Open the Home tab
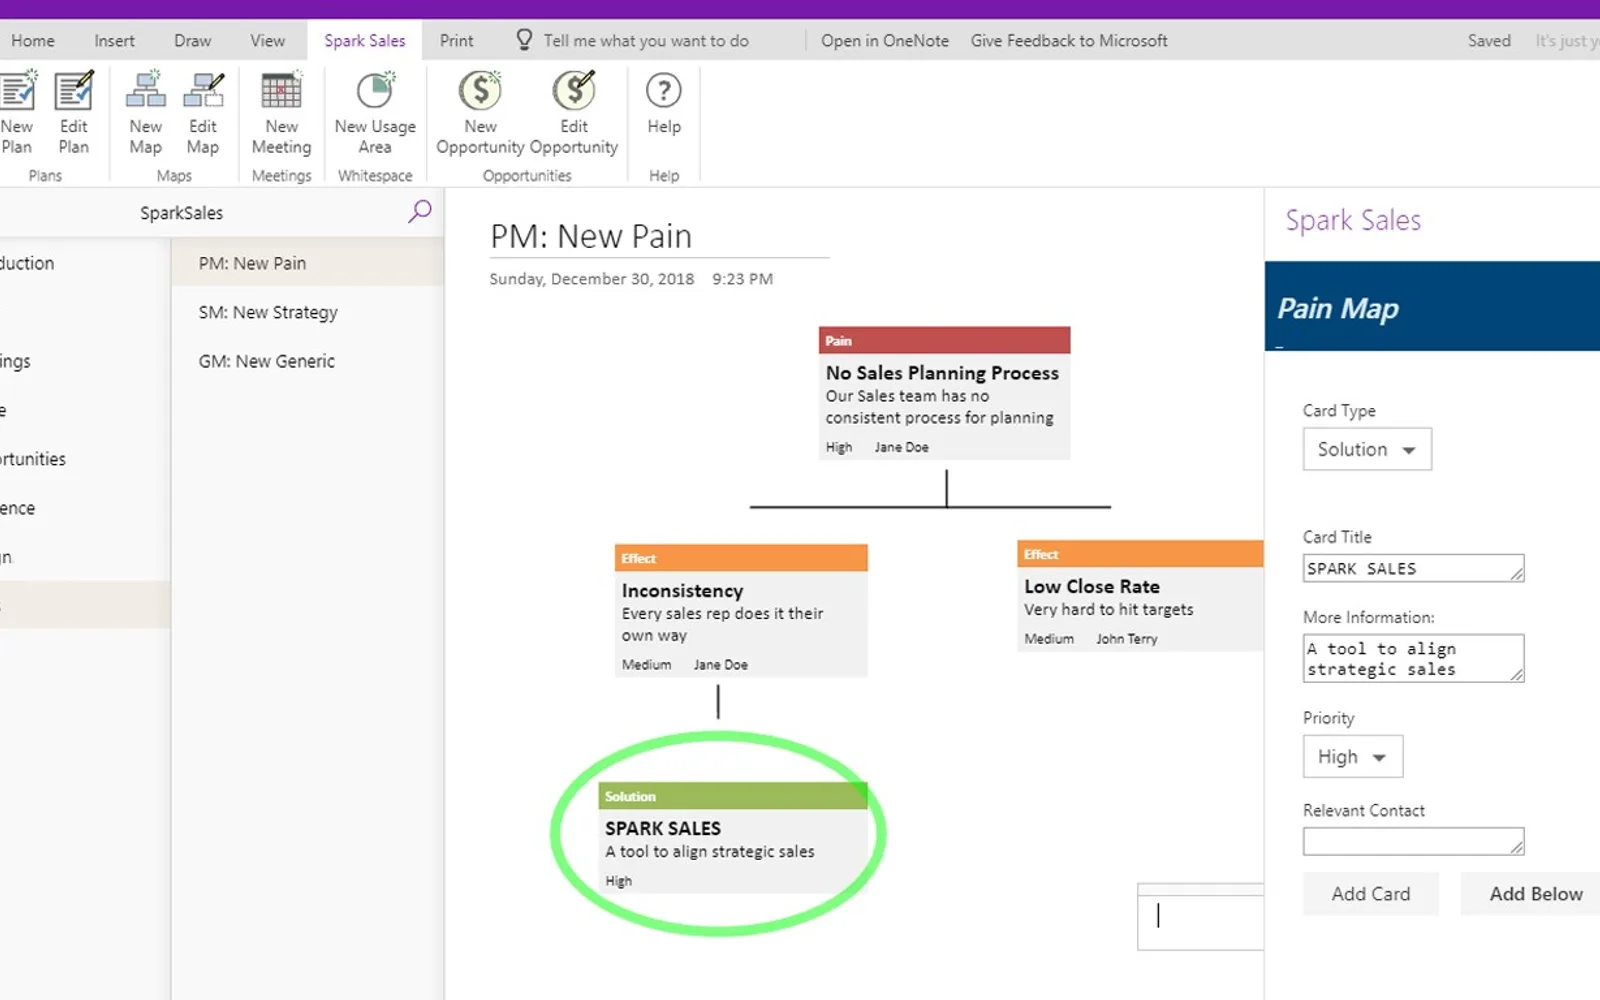This screenshot has height=1000, width=1600. 33,41
